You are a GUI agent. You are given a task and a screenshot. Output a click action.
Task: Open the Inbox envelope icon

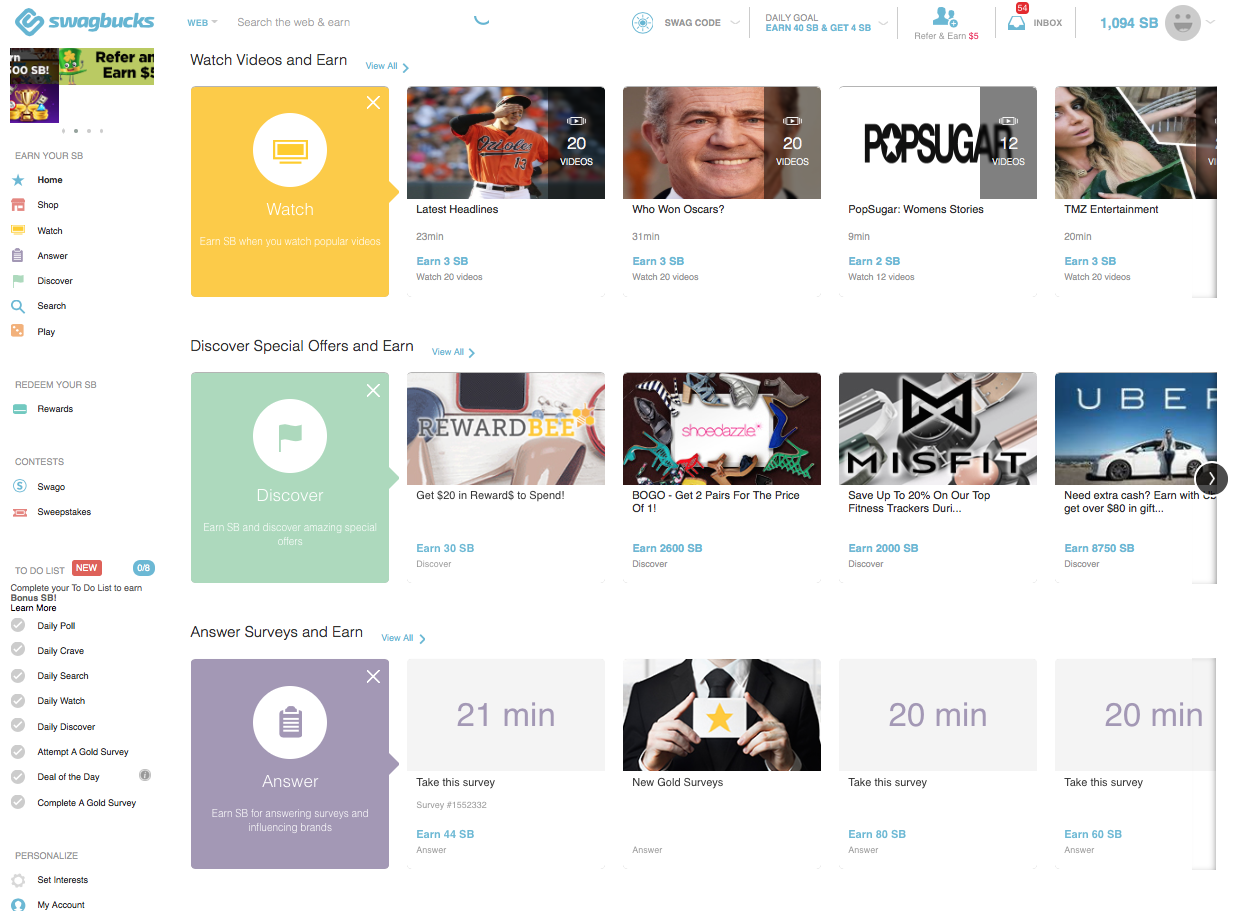pos(1017,23)
